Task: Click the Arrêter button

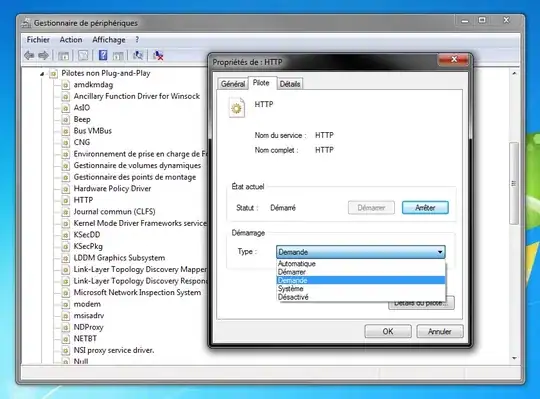Action: [425, 208]
